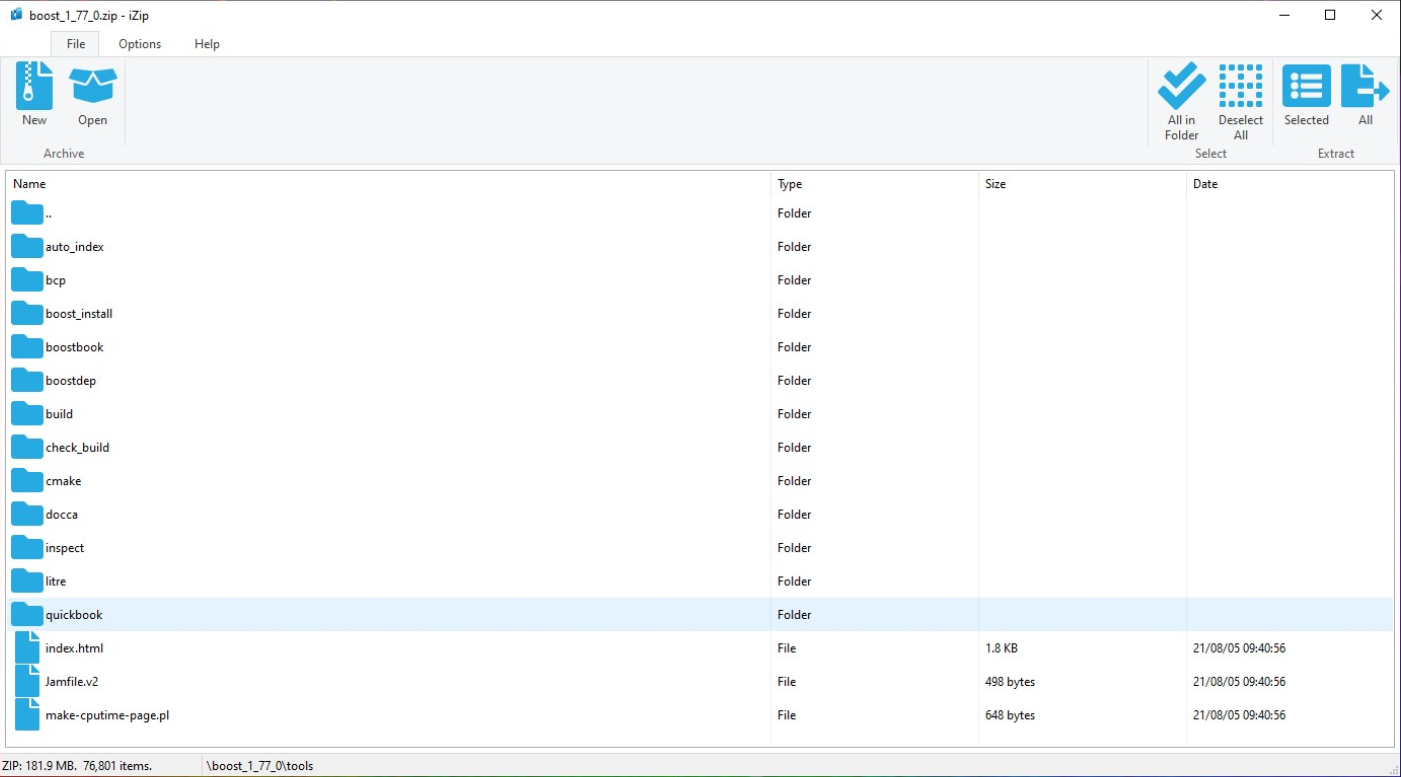Sort by the Date column header
Image resolution: width=1401 pixels, height=777 pixels.
(1290, 184)
